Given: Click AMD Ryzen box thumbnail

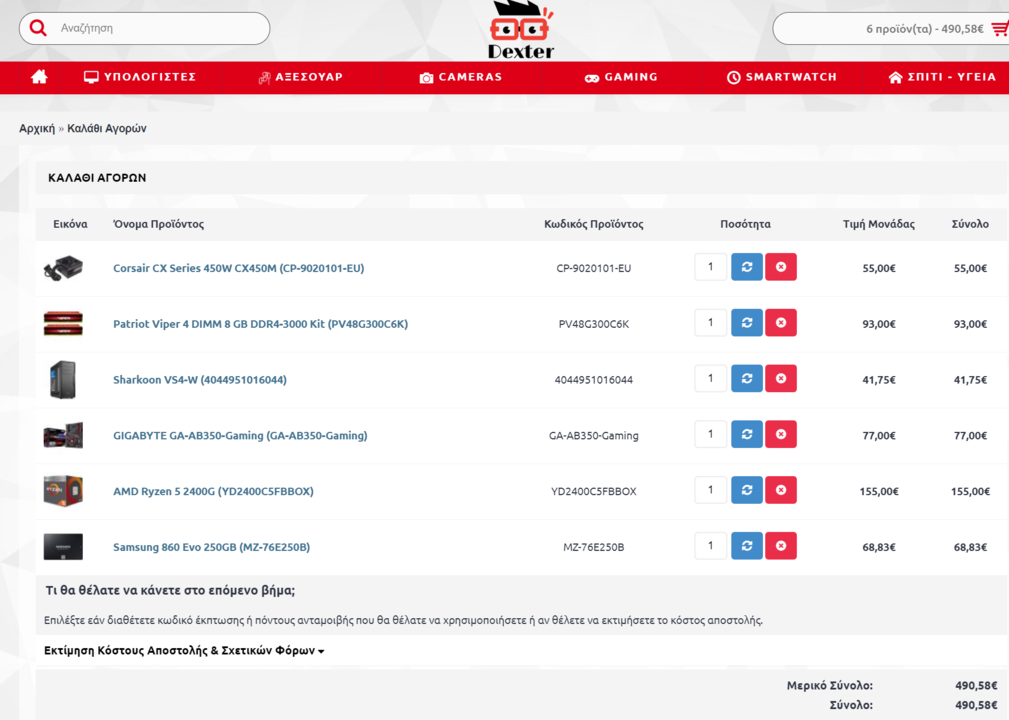Looking at the screenshot, I should pos(63,491).
